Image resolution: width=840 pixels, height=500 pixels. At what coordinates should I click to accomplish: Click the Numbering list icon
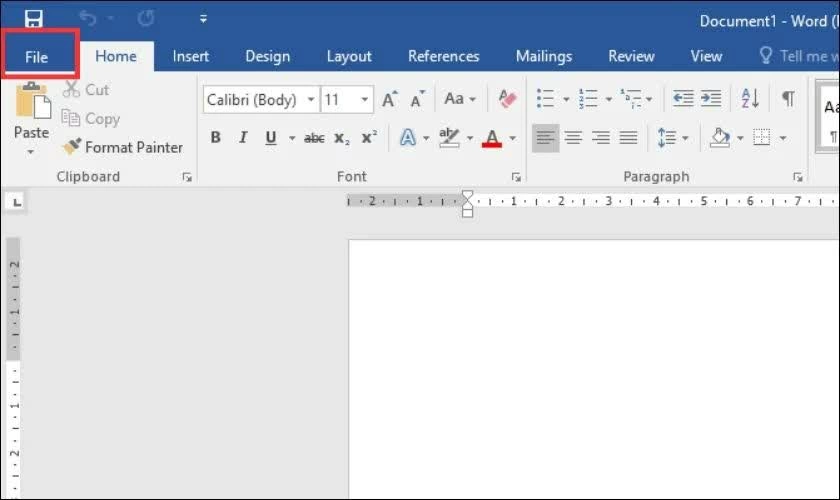tap(588, 99)
